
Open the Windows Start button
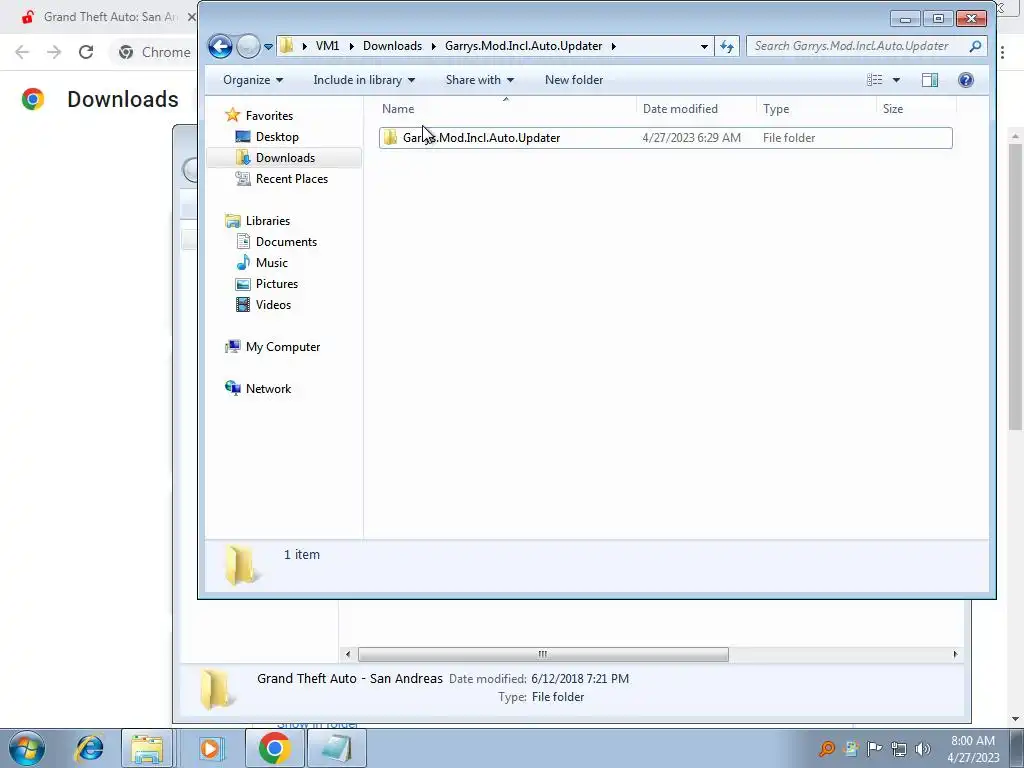(x=27, y=748)
